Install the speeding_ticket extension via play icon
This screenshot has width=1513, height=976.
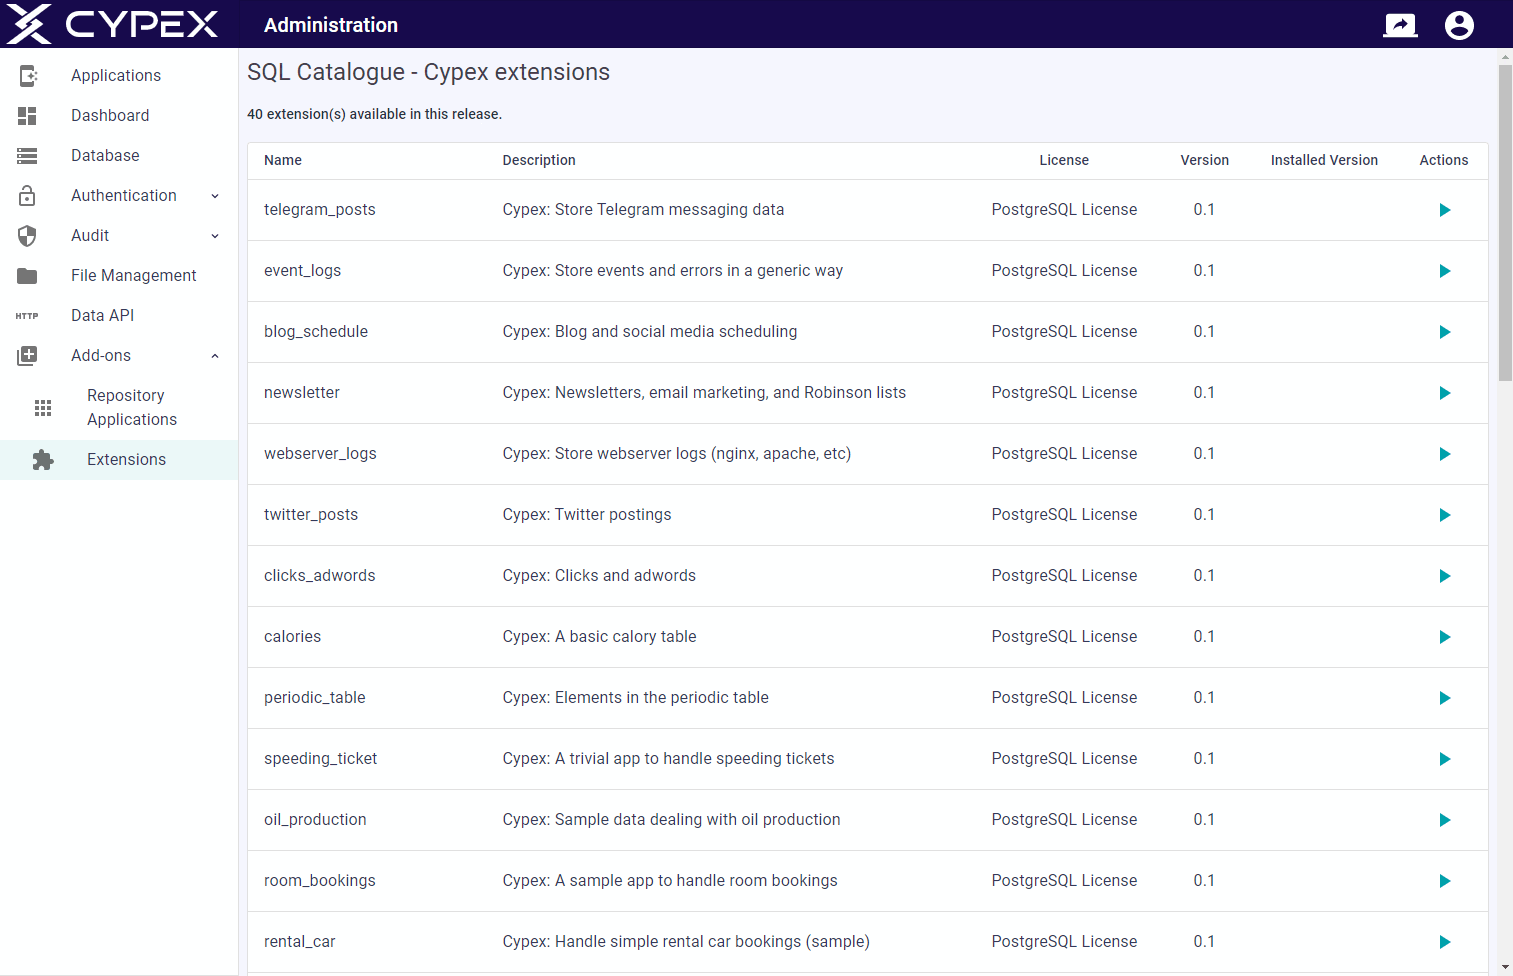pos(1444,759)
